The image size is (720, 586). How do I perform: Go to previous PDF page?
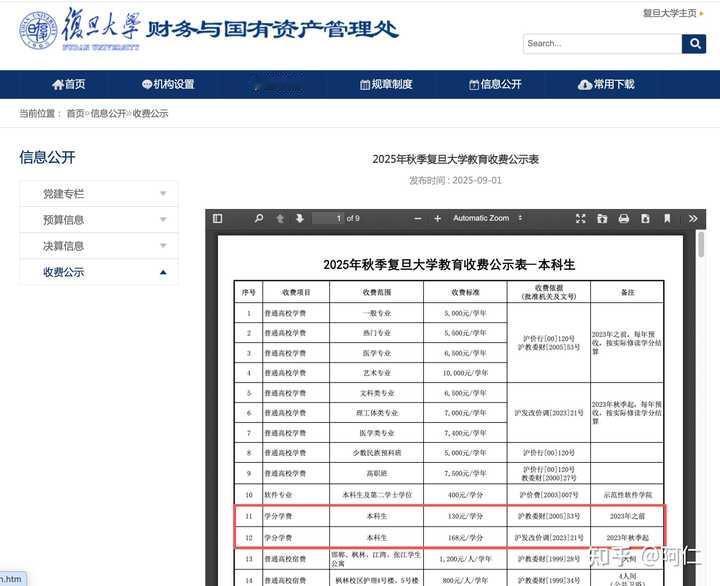tap(280, 219)
